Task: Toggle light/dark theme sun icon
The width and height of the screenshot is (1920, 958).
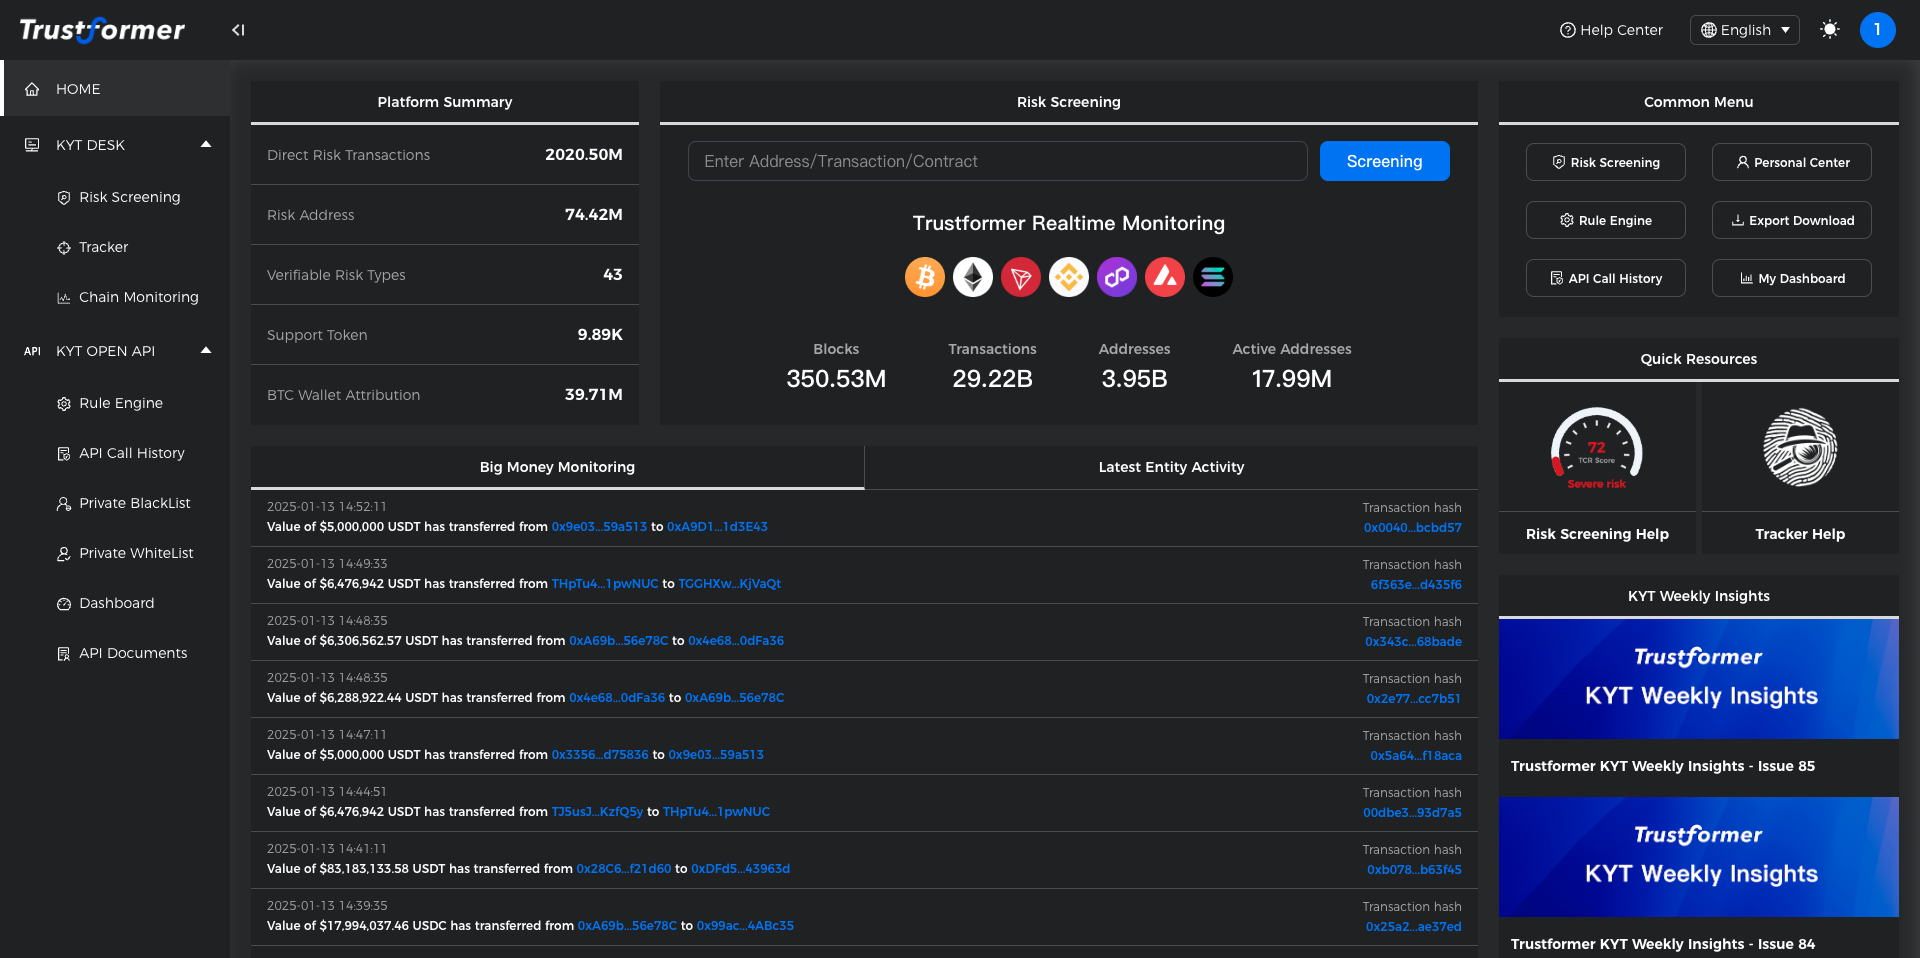Action: point(1830,30)
